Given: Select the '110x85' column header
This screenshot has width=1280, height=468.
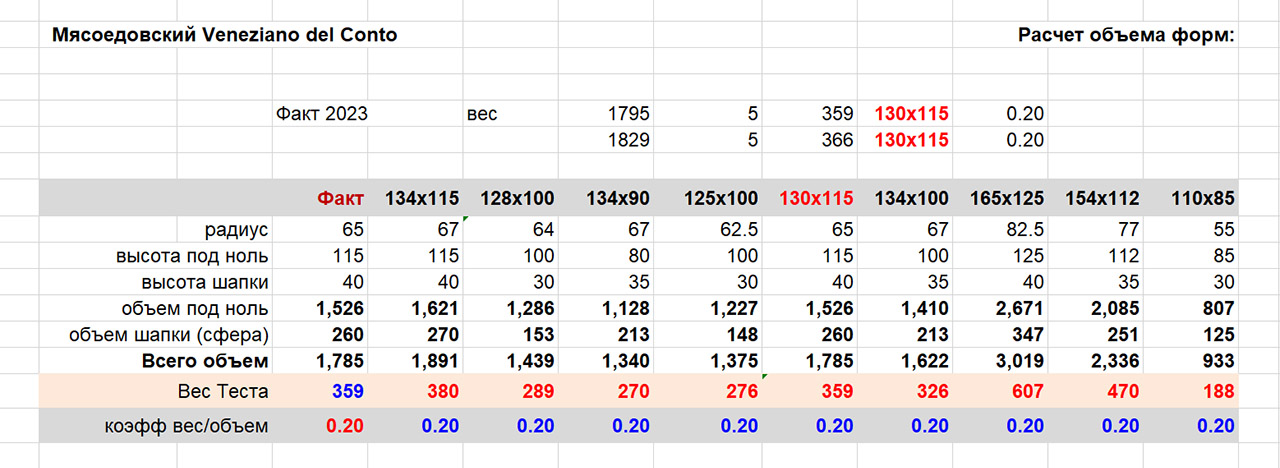Looking at the screenshot, I should click(1203, 199).
